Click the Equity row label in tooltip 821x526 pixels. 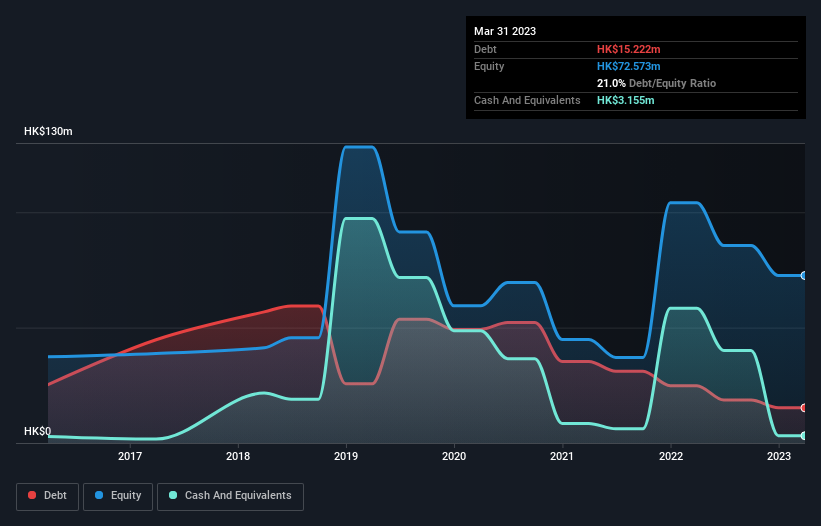click(489, 66)
